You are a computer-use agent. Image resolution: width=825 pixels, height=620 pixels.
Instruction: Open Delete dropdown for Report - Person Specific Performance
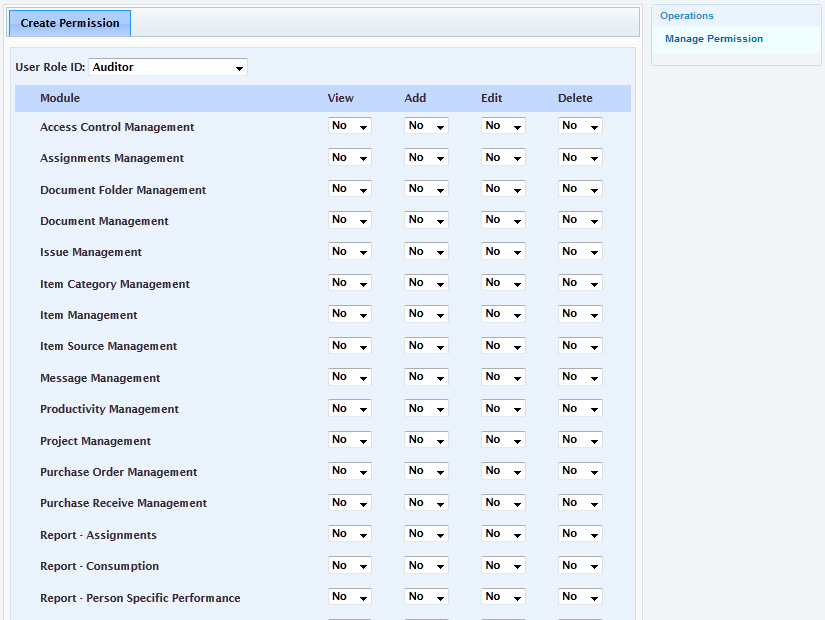click(x=579, y=597)
